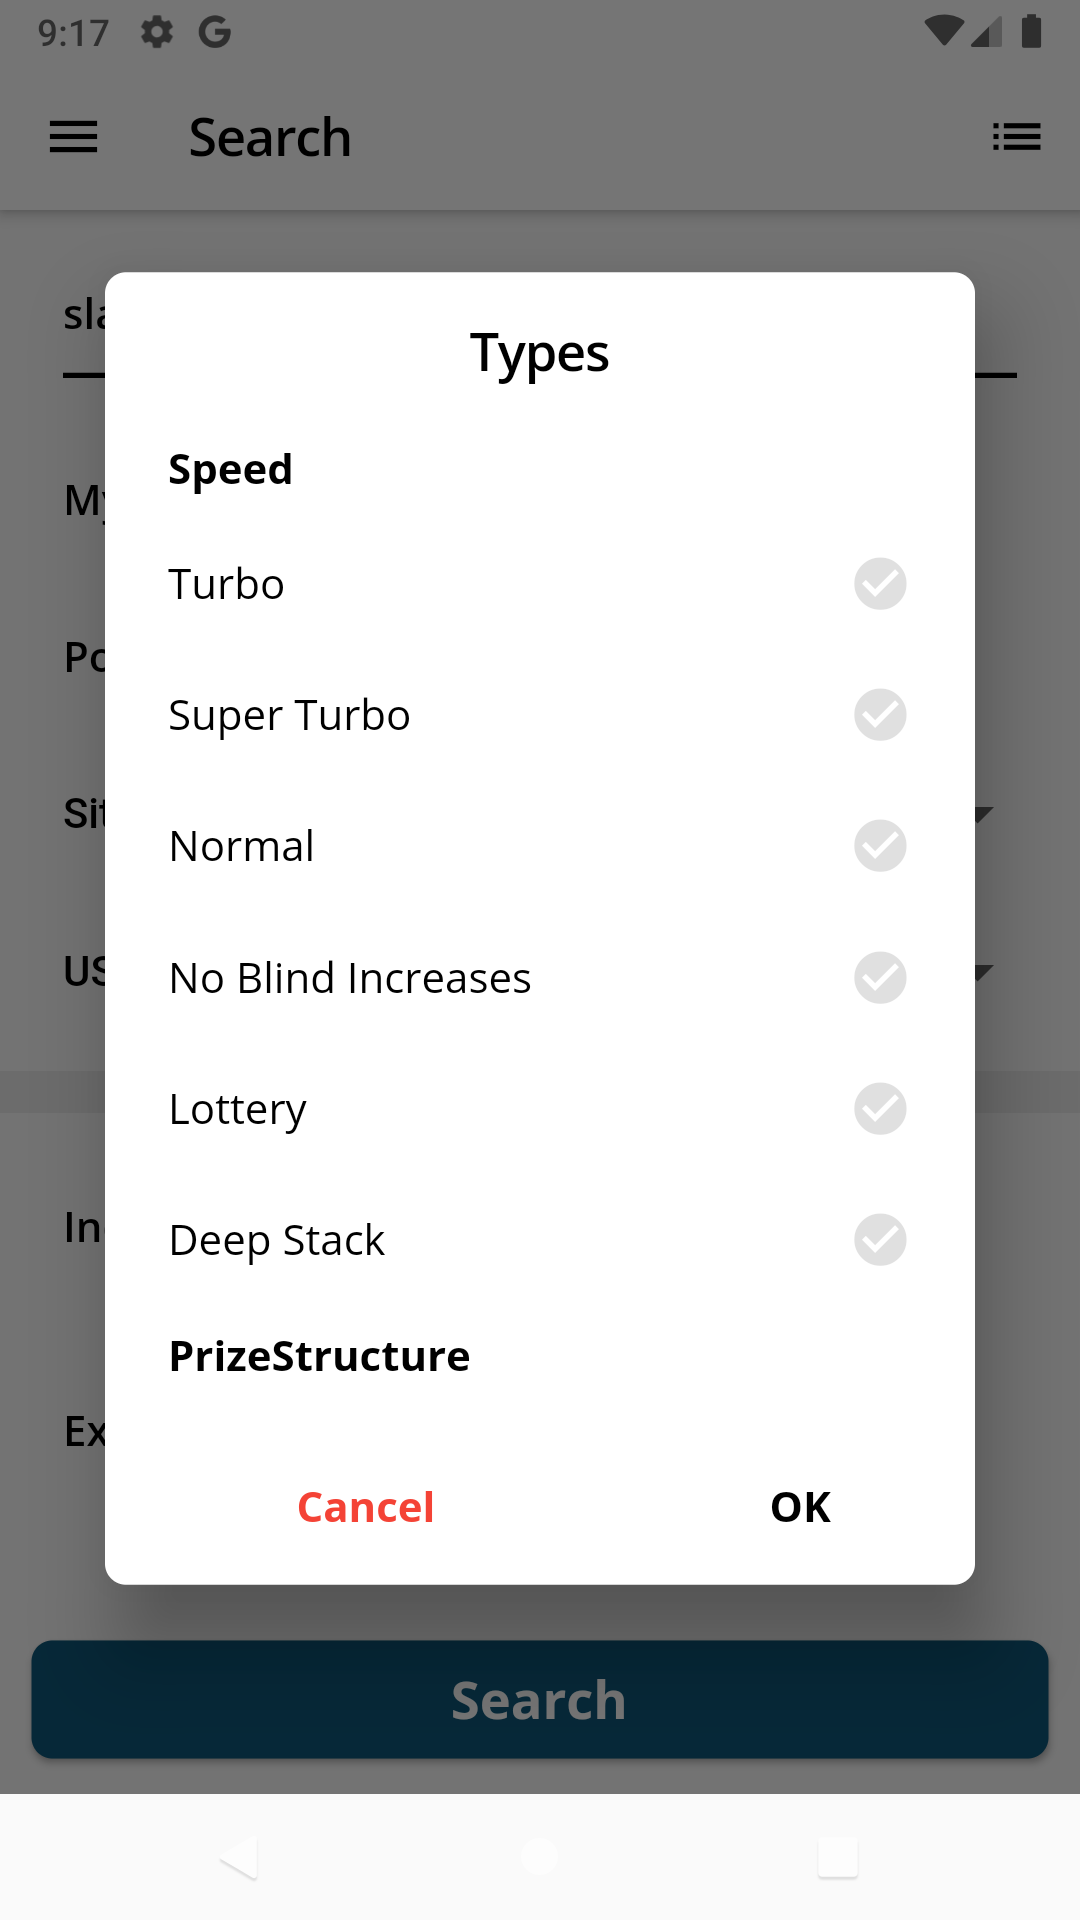The width and height of the screenshot is (1080, 1920).
Task: Tap the dimmed Search button
Action: (540, 1700)
